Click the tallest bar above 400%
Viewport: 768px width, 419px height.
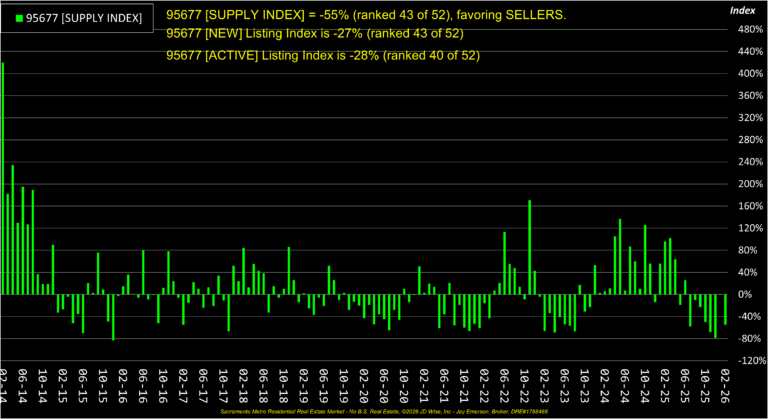point(3,178)
